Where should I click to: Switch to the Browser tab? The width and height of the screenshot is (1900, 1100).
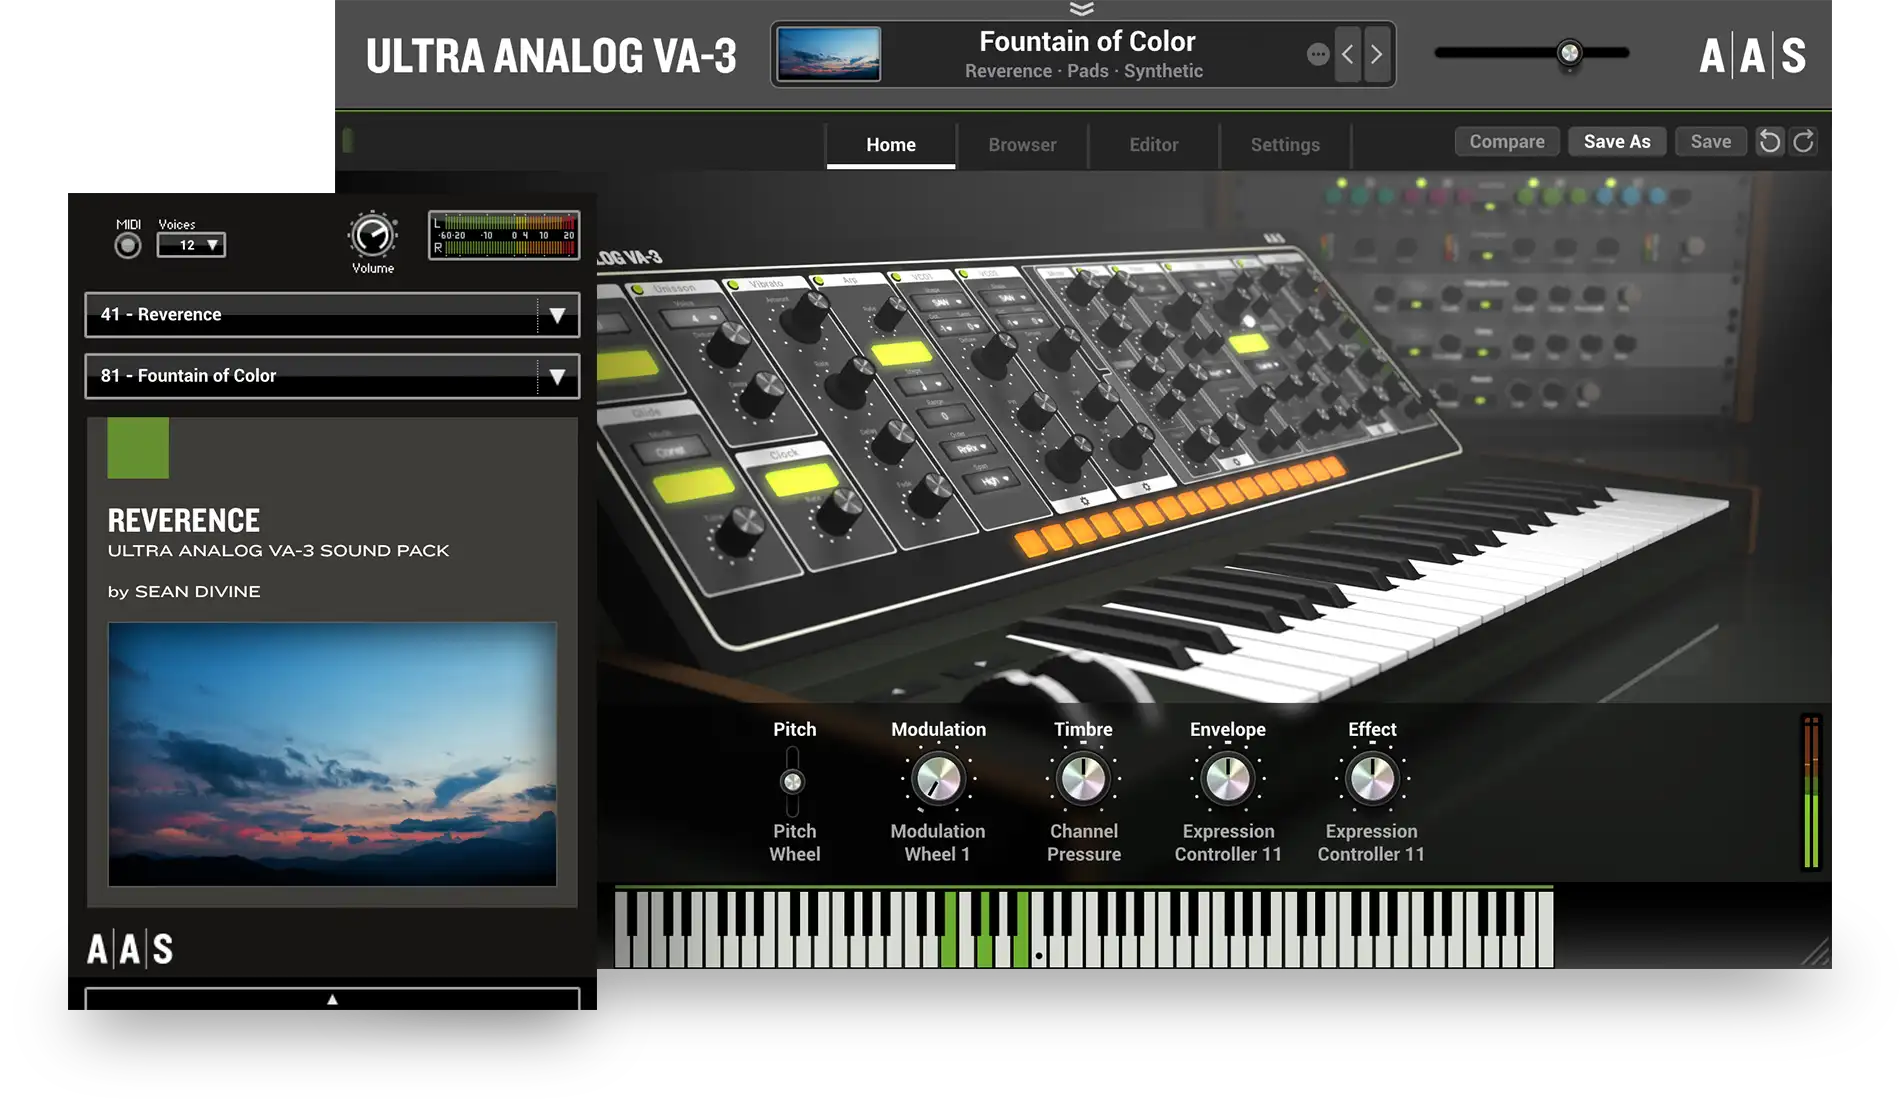pyautogui.click(x=1022, y=145)
